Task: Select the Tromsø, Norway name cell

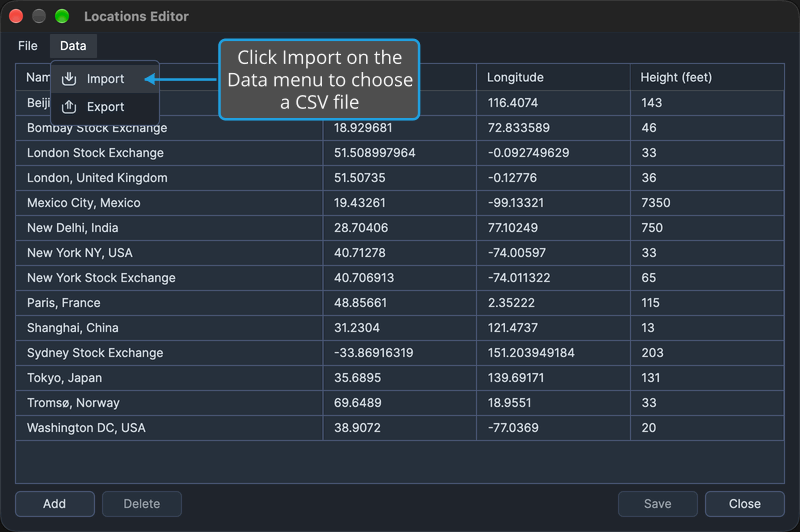Action: 169,403
